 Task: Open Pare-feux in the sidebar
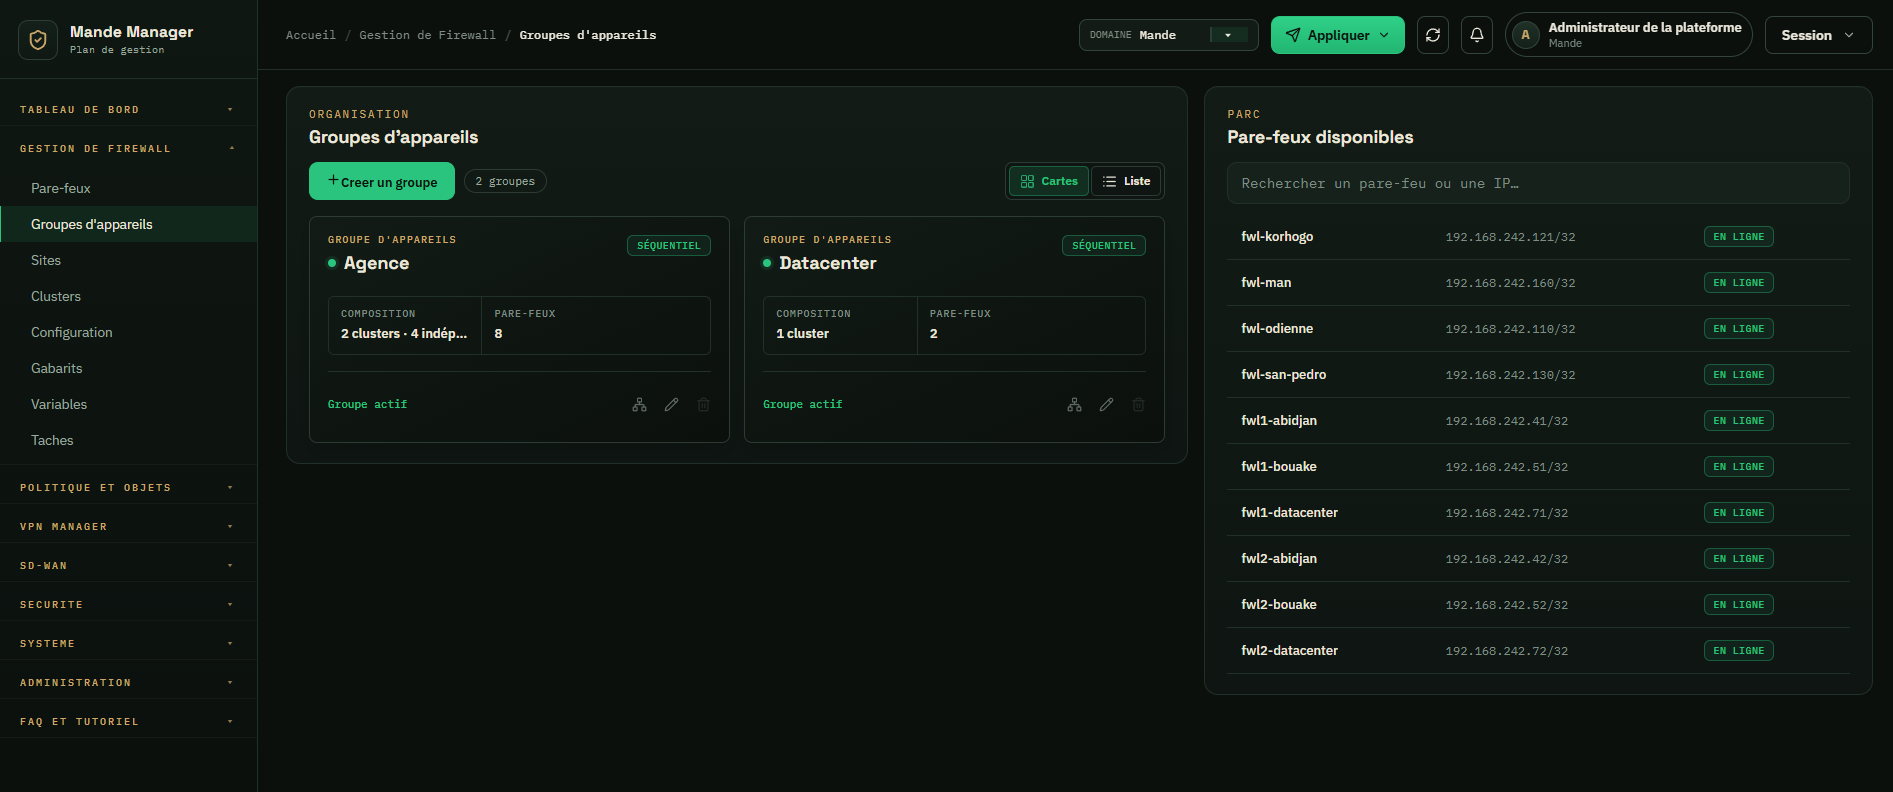tap(128, 188)
